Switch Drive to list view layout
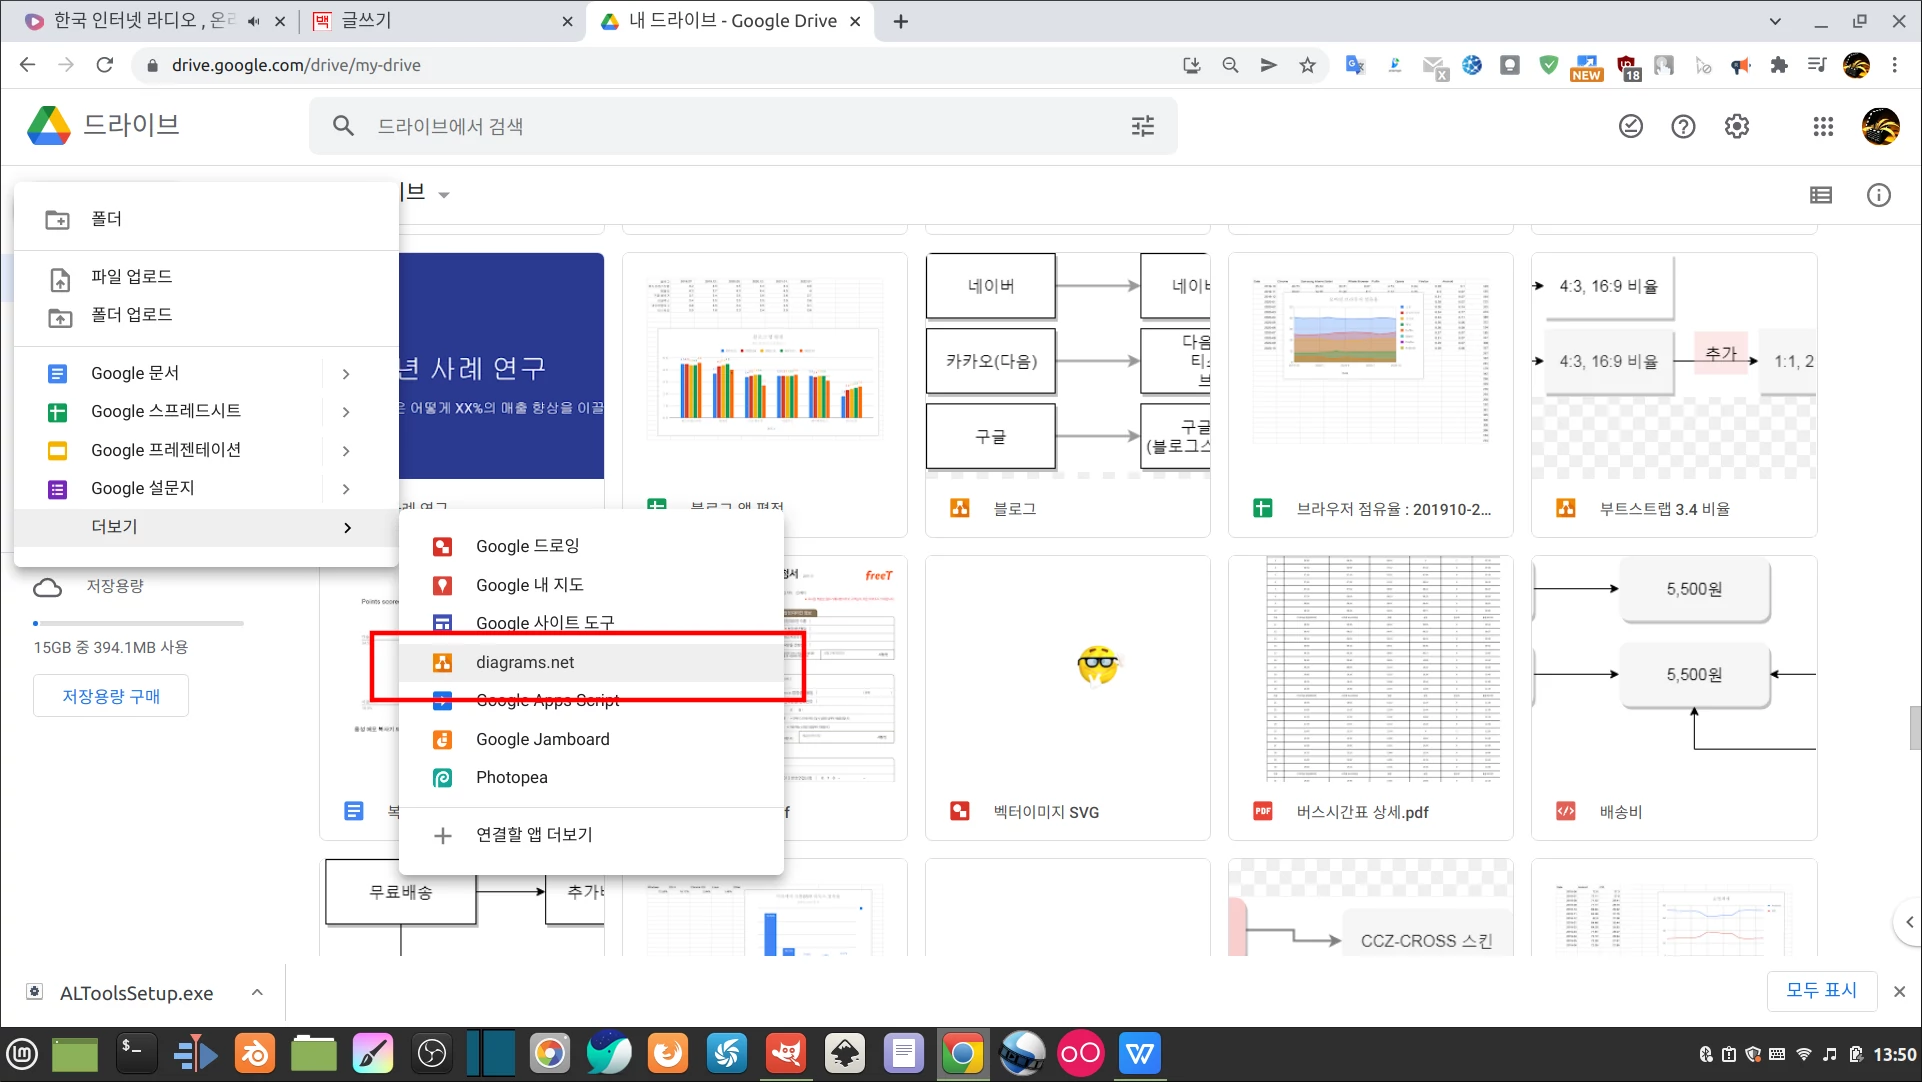This screenshot has width=1922, height=1082. (1820, 195)
